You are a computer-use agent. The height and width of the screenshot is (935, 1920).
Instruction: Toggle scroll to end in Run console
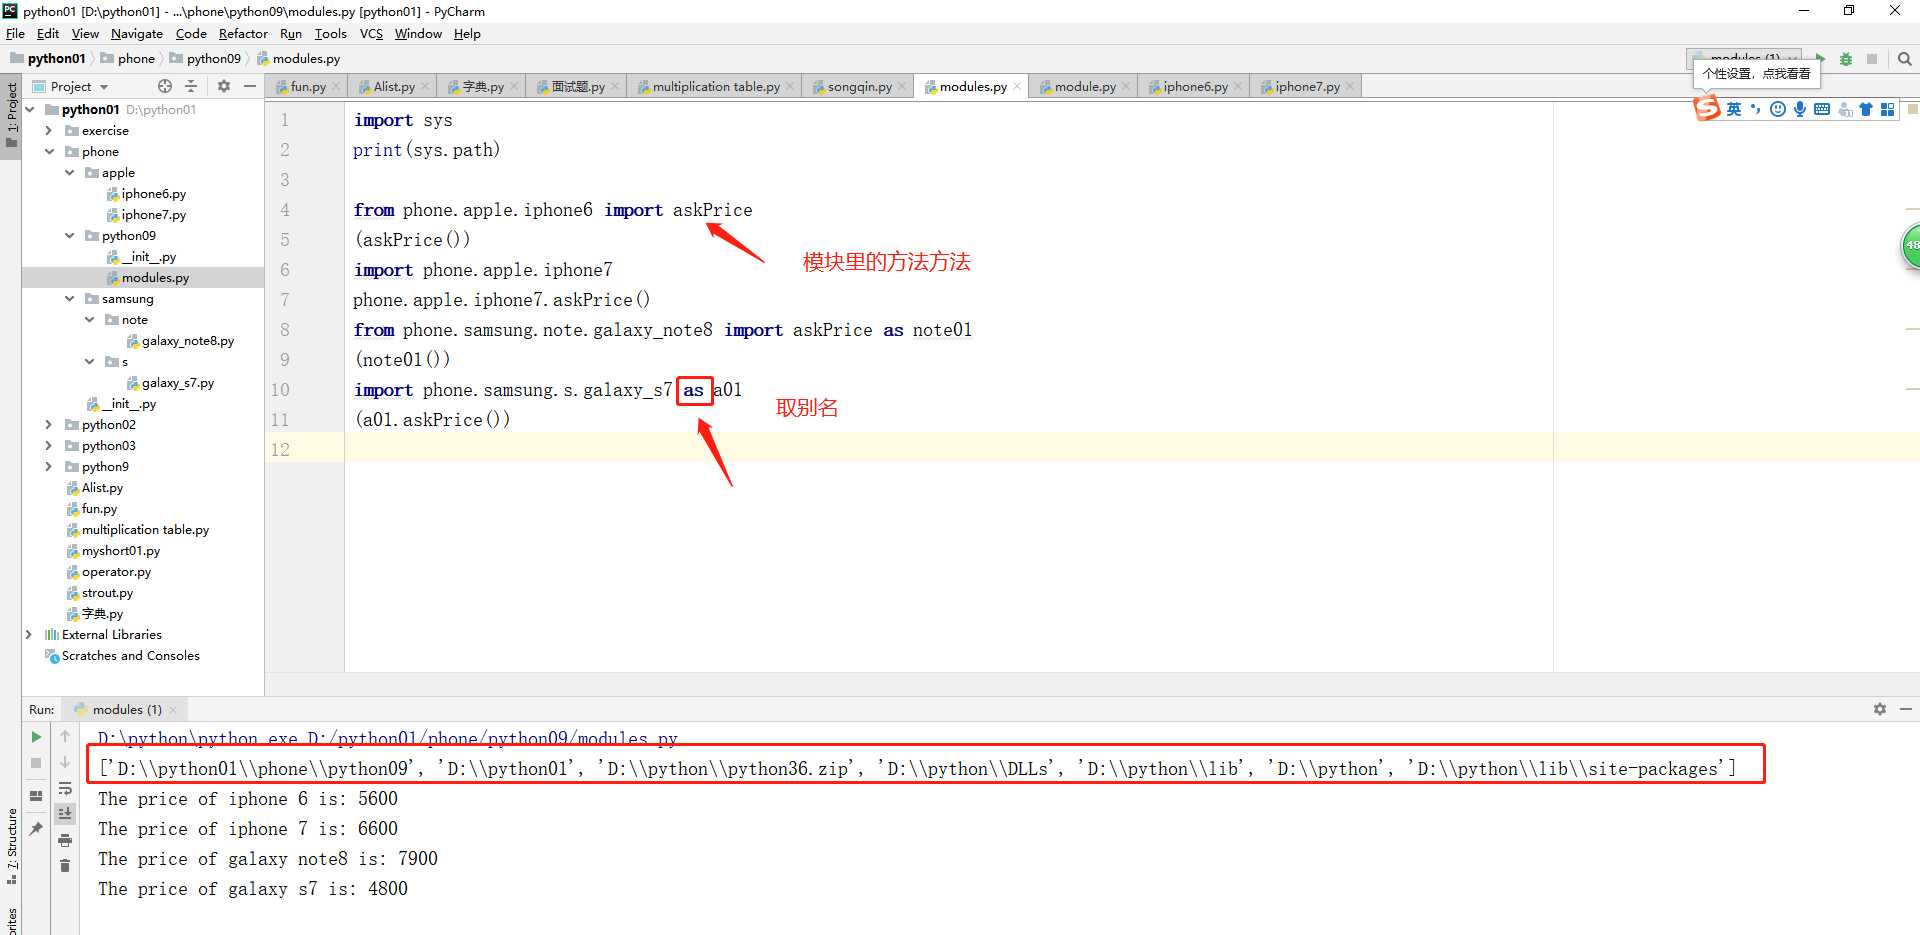[x=65, y=814]
